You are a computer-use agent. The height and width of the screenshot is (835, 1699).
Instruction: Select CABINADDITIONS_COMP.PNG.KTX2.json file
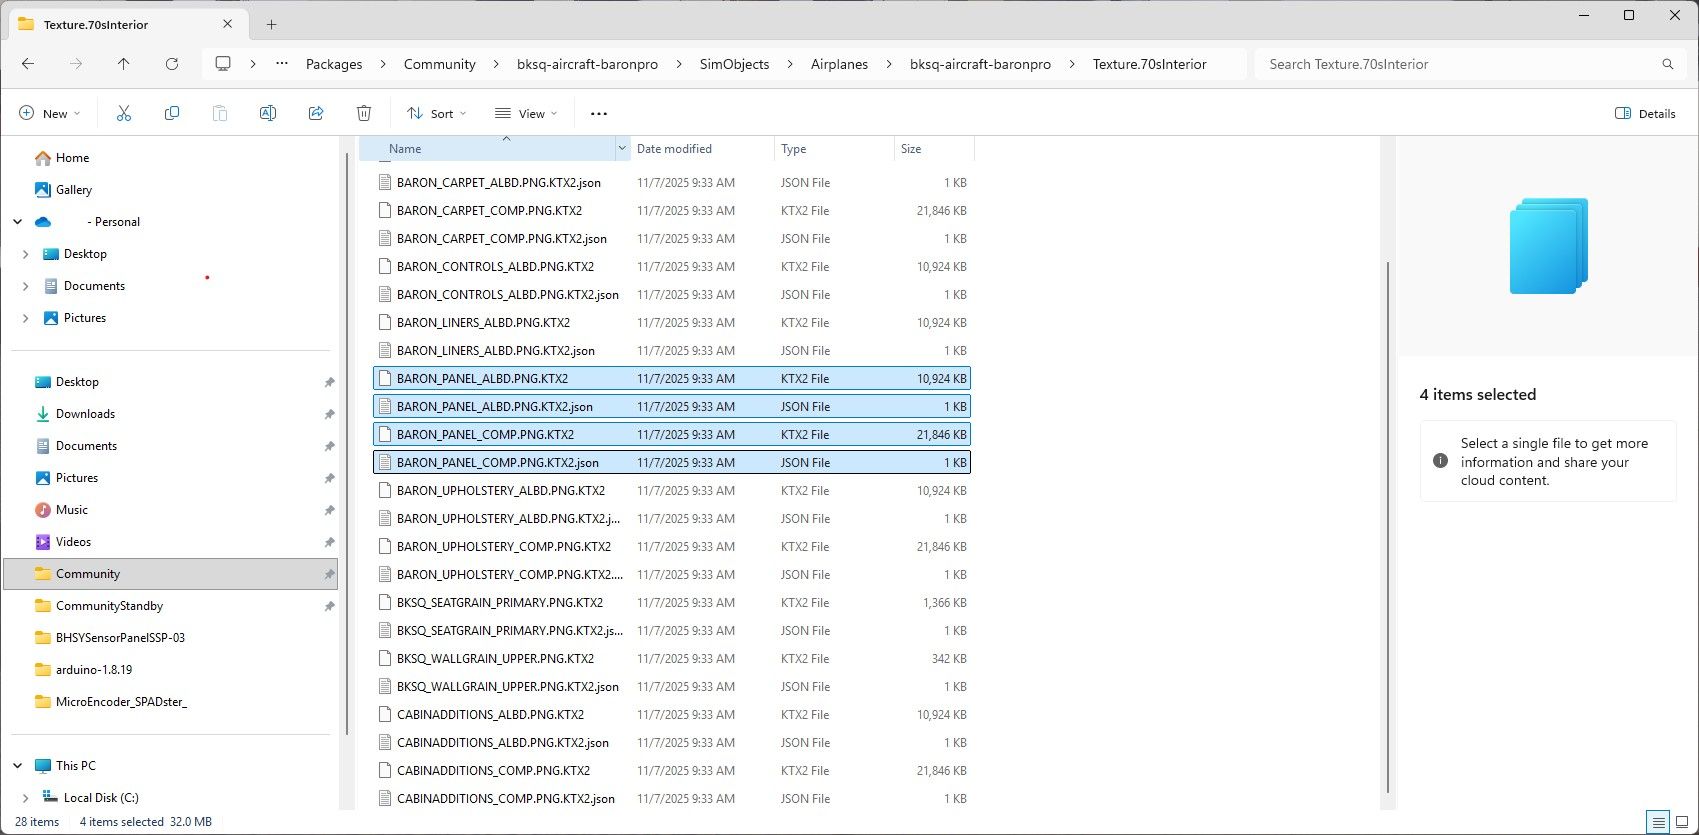[x=671, y=799]
